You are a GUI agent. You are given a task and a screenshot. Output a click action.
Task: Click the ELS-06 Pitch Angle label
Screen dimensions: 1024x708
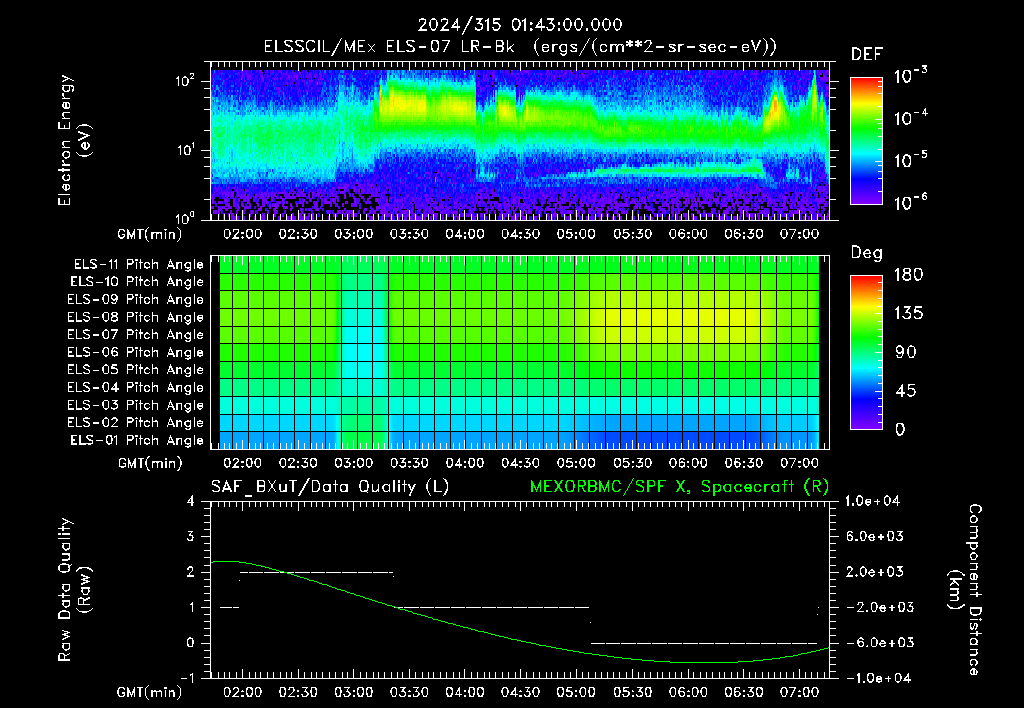point(136,352)
